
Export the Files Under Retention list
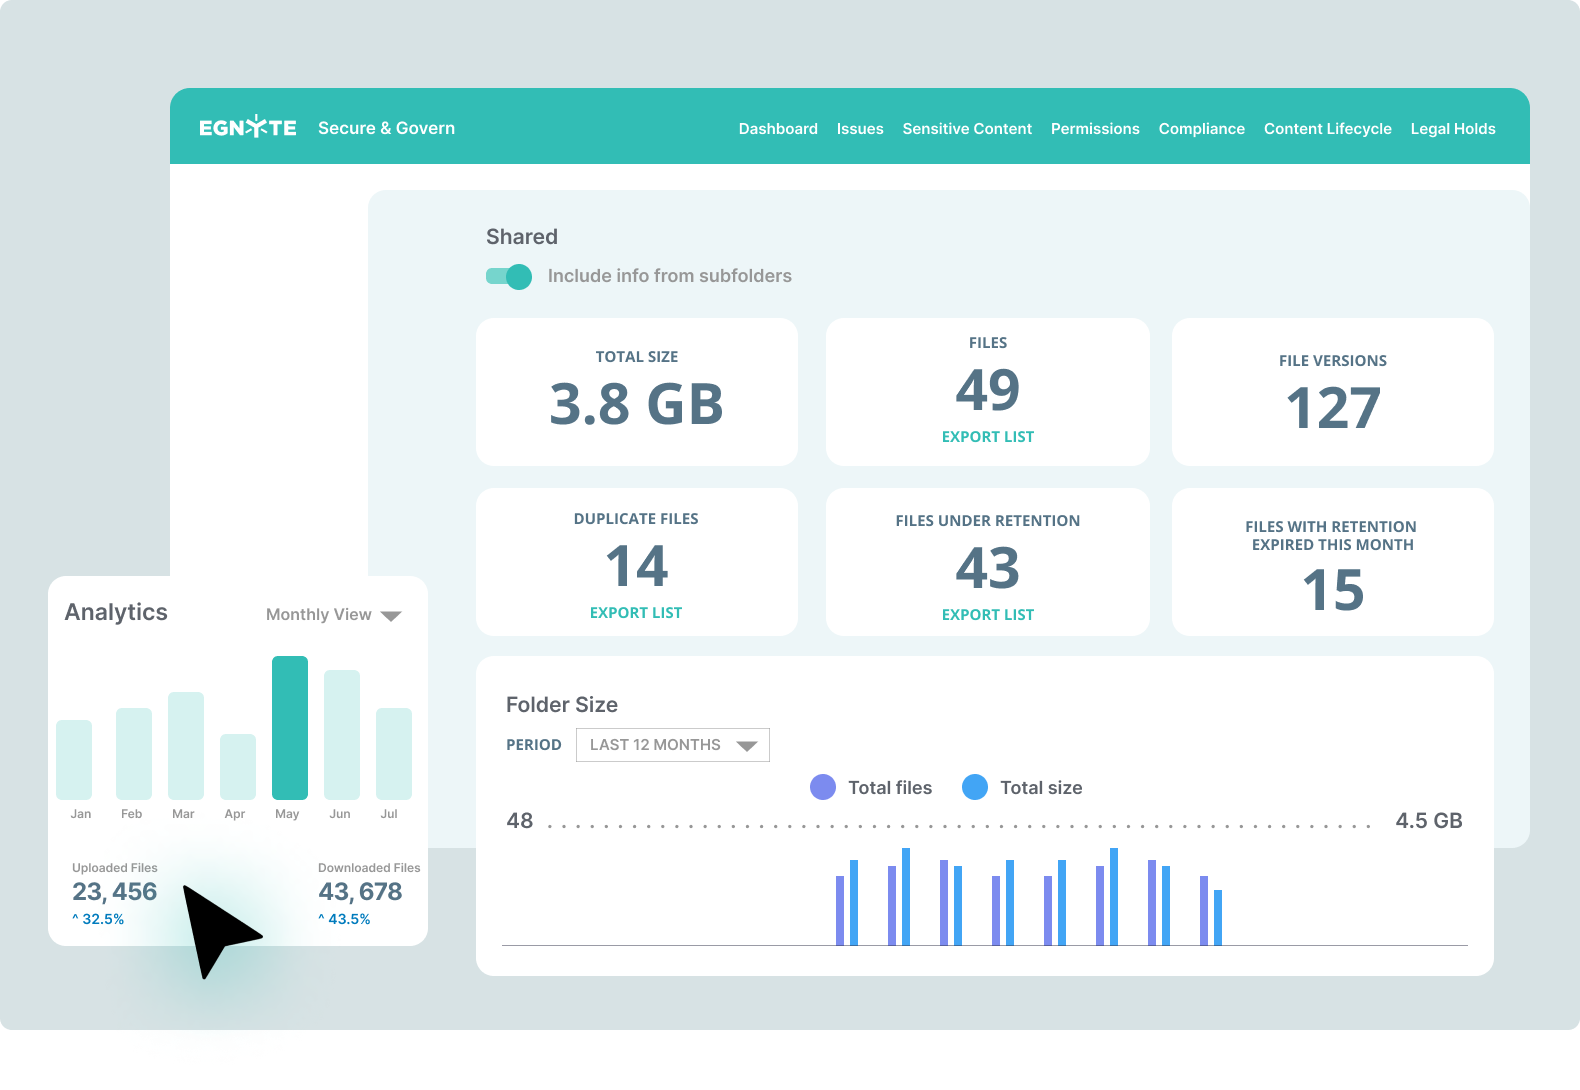[x=987, y=615]
